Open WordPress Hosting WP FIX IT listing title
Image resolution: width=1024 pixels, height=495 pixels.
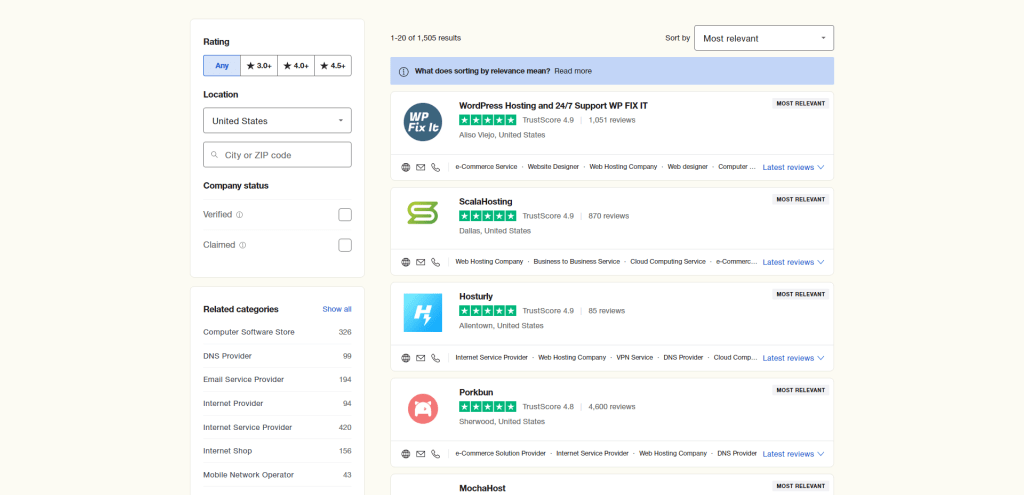pos(553,105)
